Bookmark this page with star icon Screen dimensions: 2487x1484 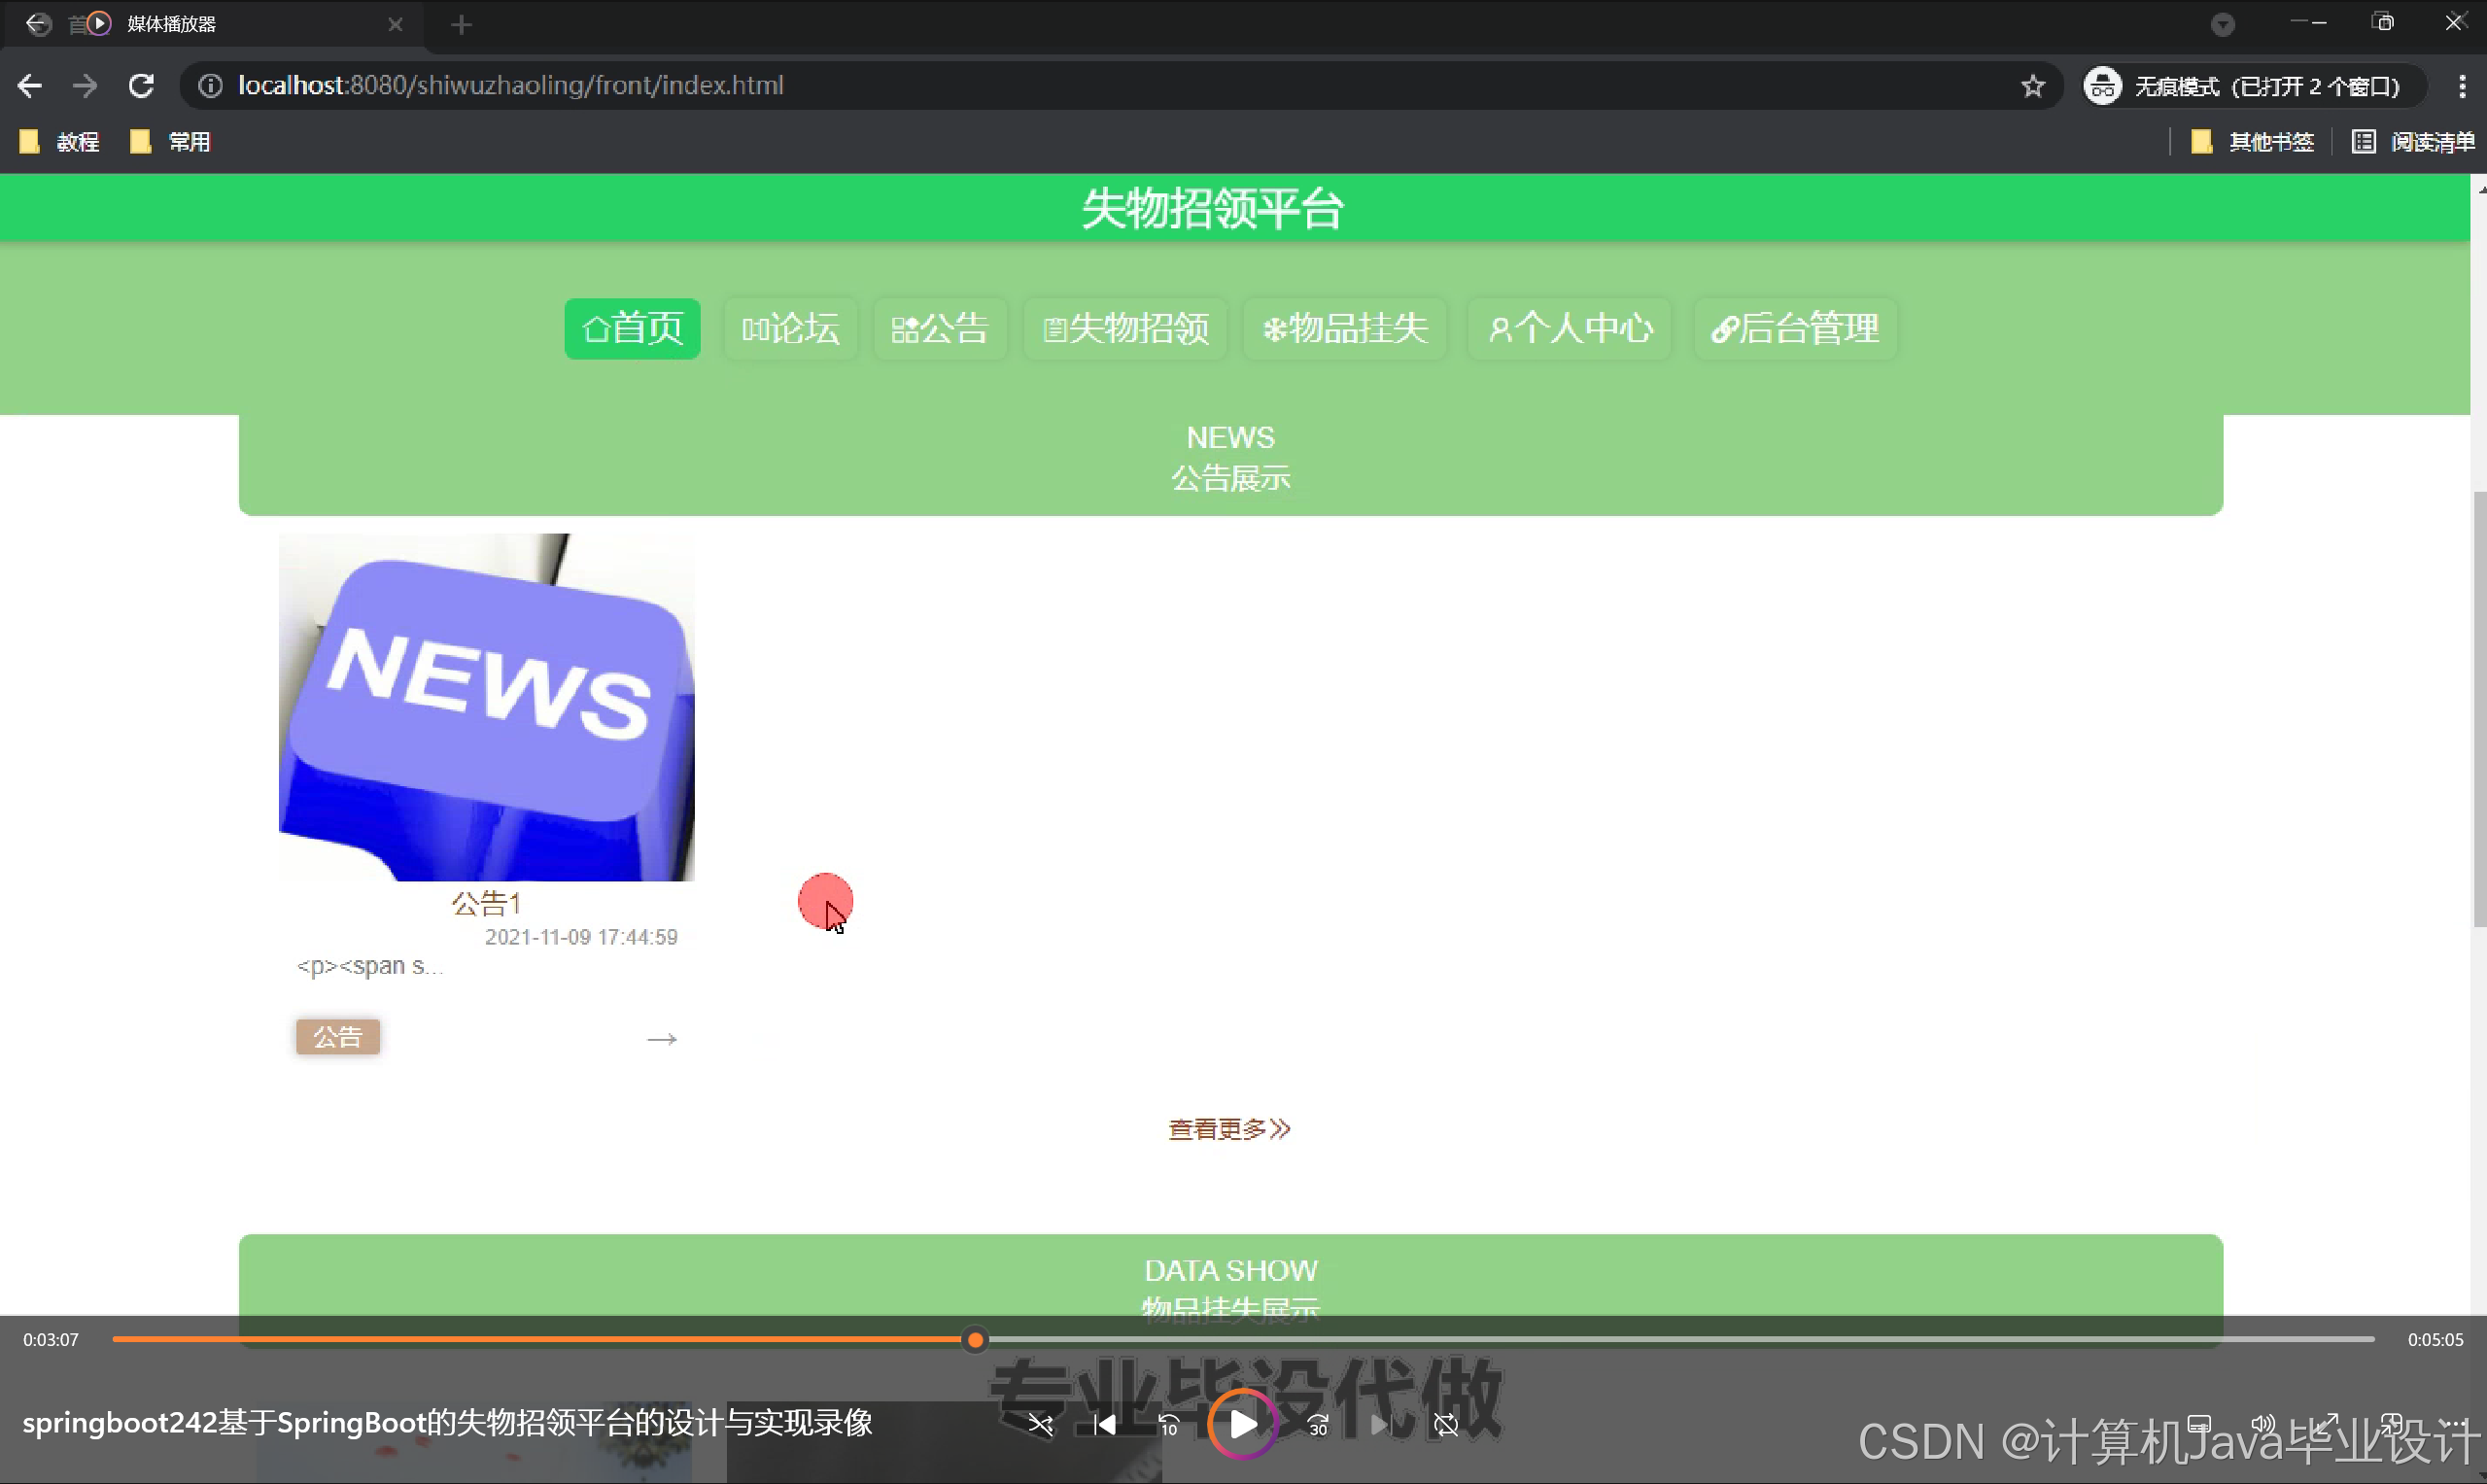(2032, 86)
